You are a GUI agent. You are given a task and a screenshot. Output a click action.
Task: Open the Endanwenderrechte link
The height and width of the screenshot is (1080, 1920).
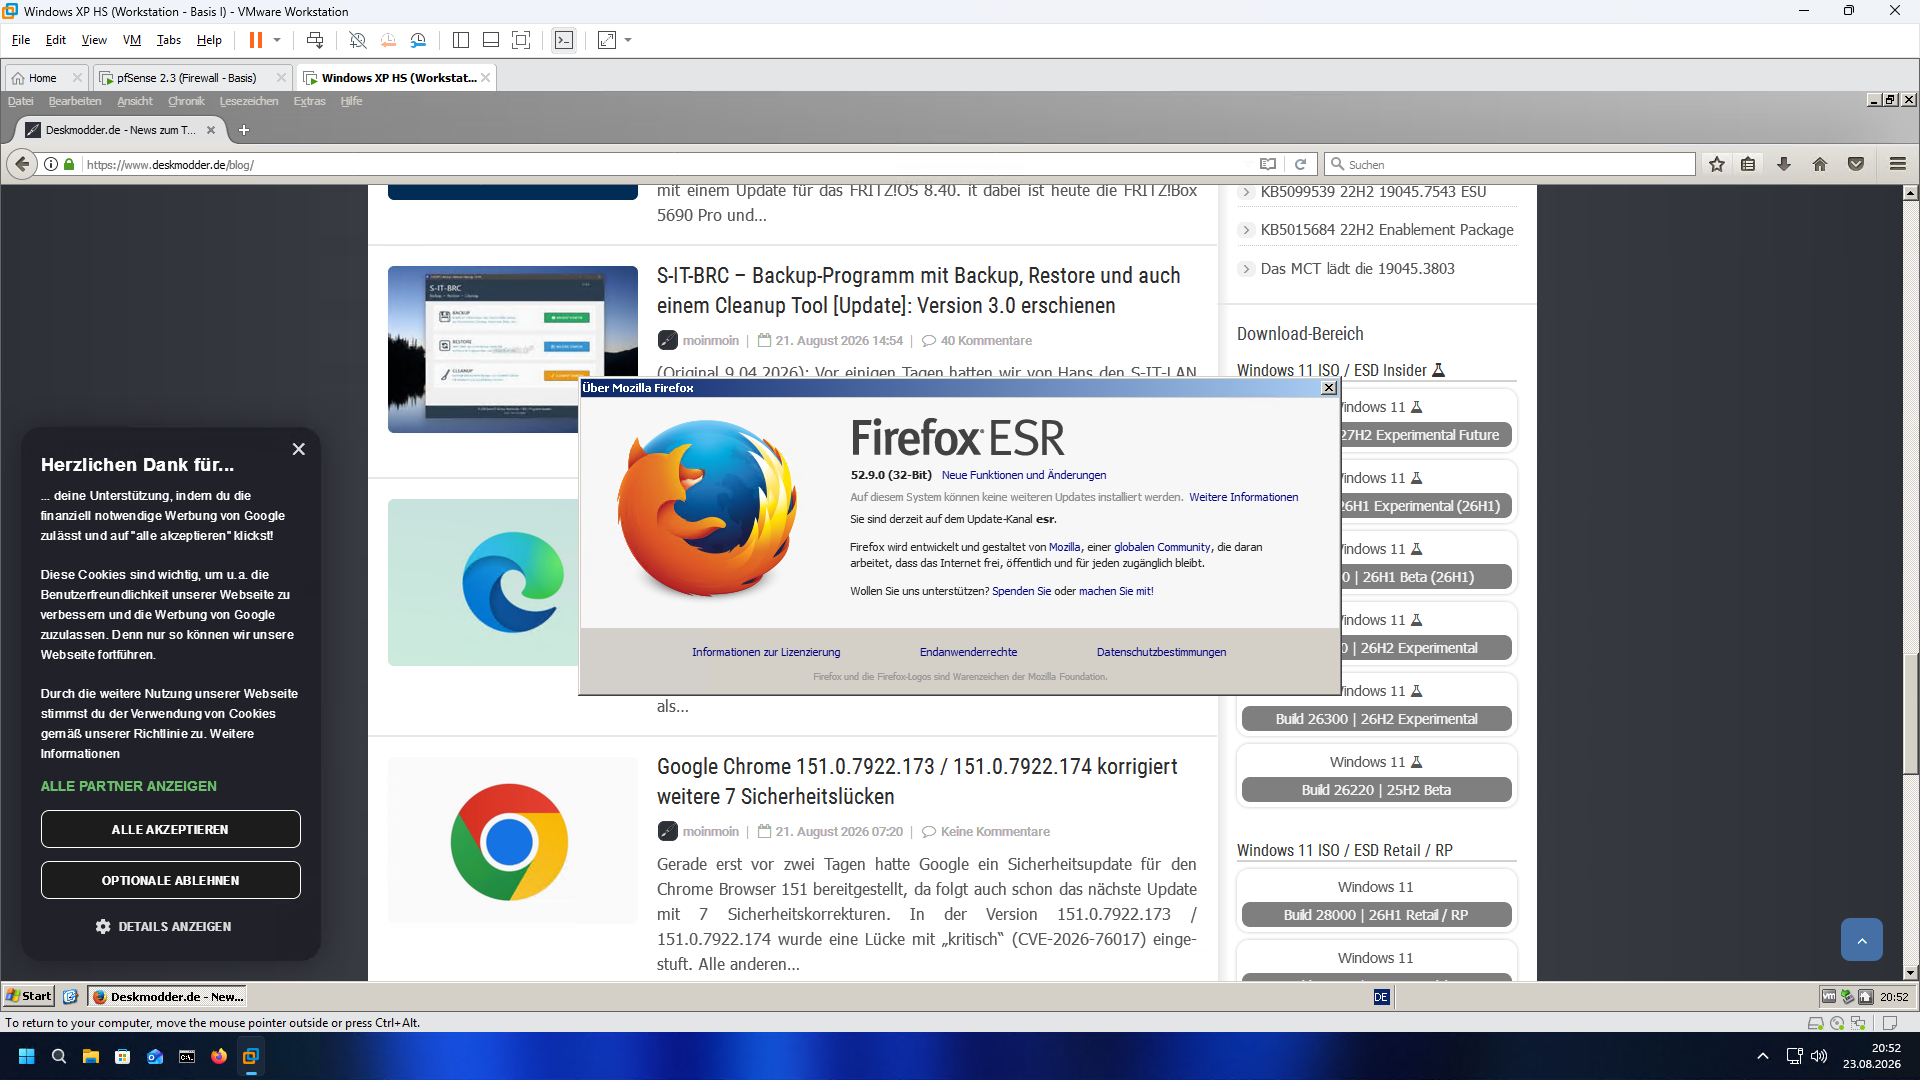(968, 652)
